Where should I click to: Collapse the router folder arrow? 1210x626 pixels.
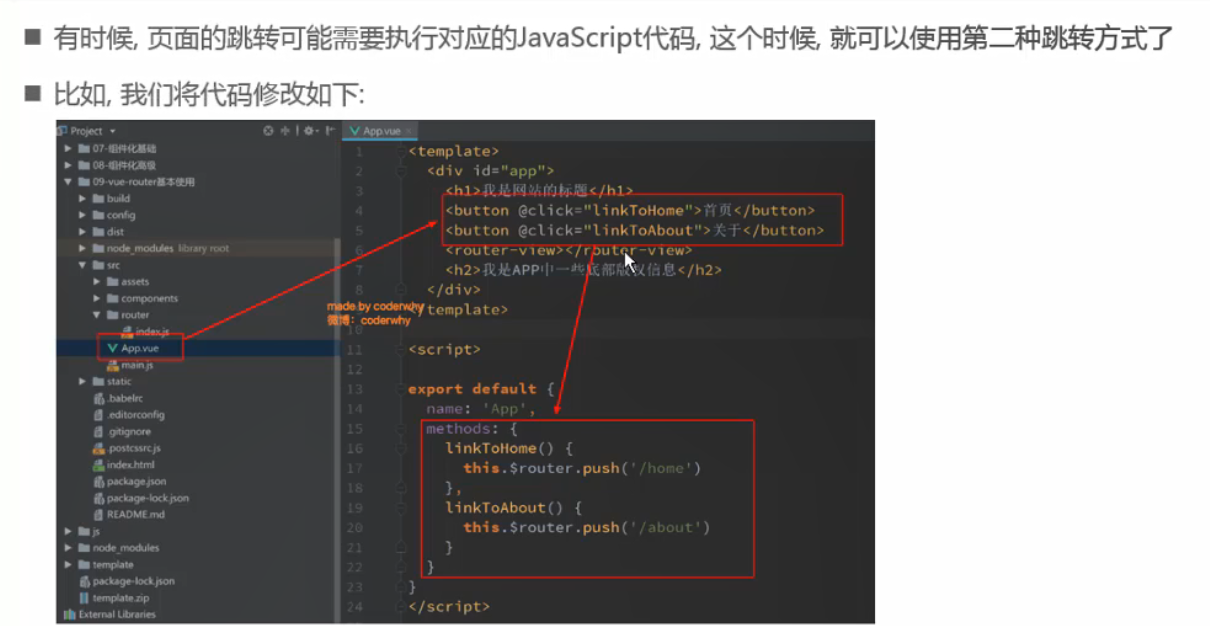(97, 315)
